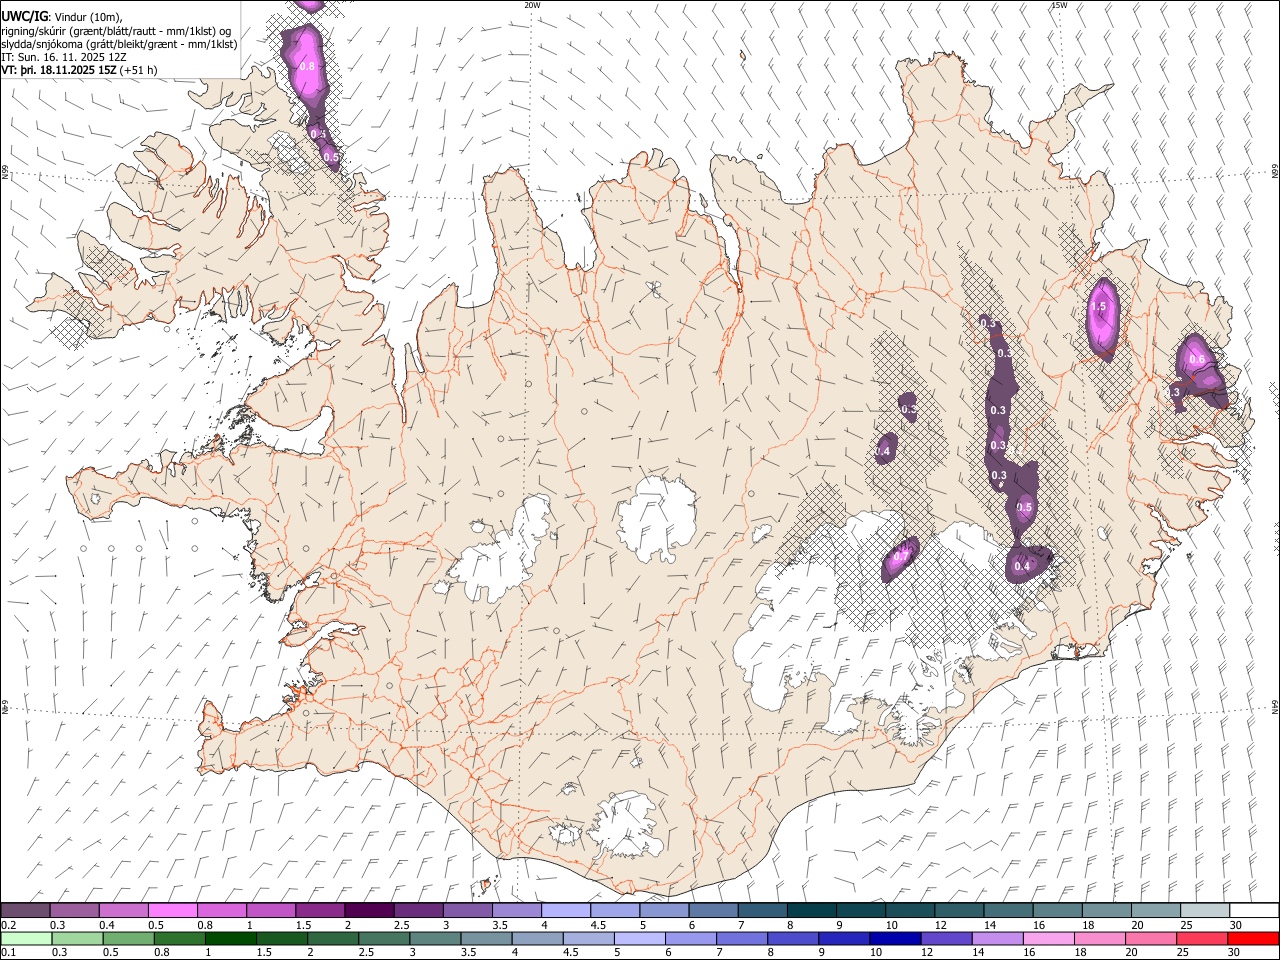The height and width of the screenshot is (960, 1280).
Task: Select the bottom-row legend swatch between 2 and 2.5
Action: (x=334, y=938)
